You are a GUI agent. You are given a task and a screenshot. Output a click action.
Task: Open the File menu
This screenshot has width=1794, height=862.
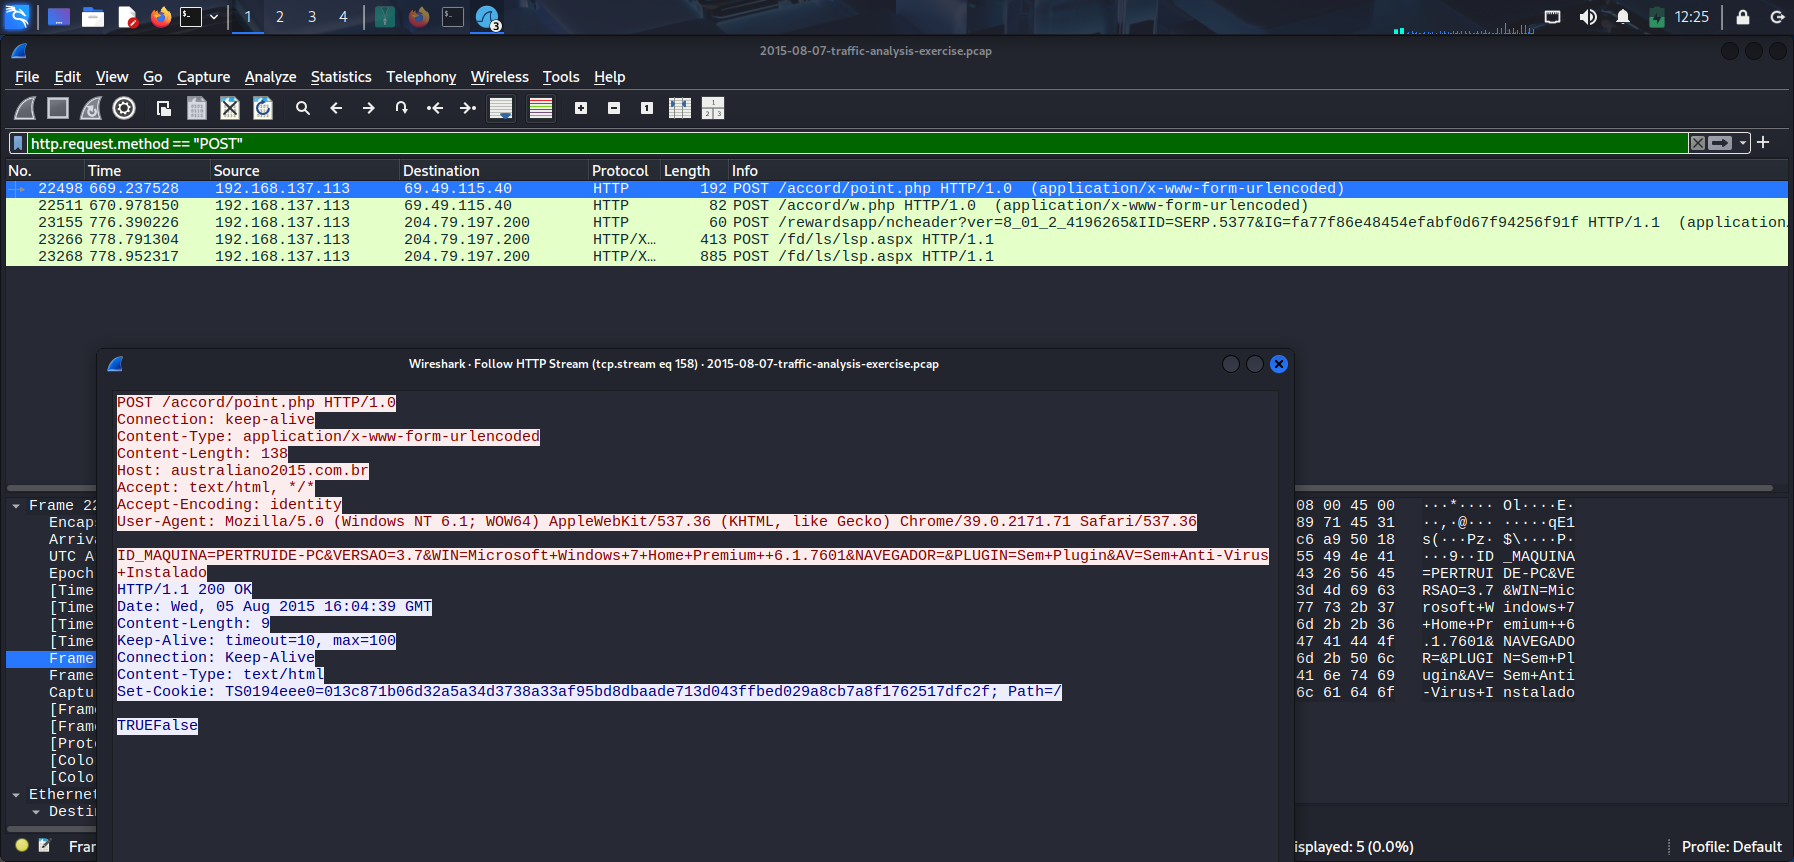[27, 77]
